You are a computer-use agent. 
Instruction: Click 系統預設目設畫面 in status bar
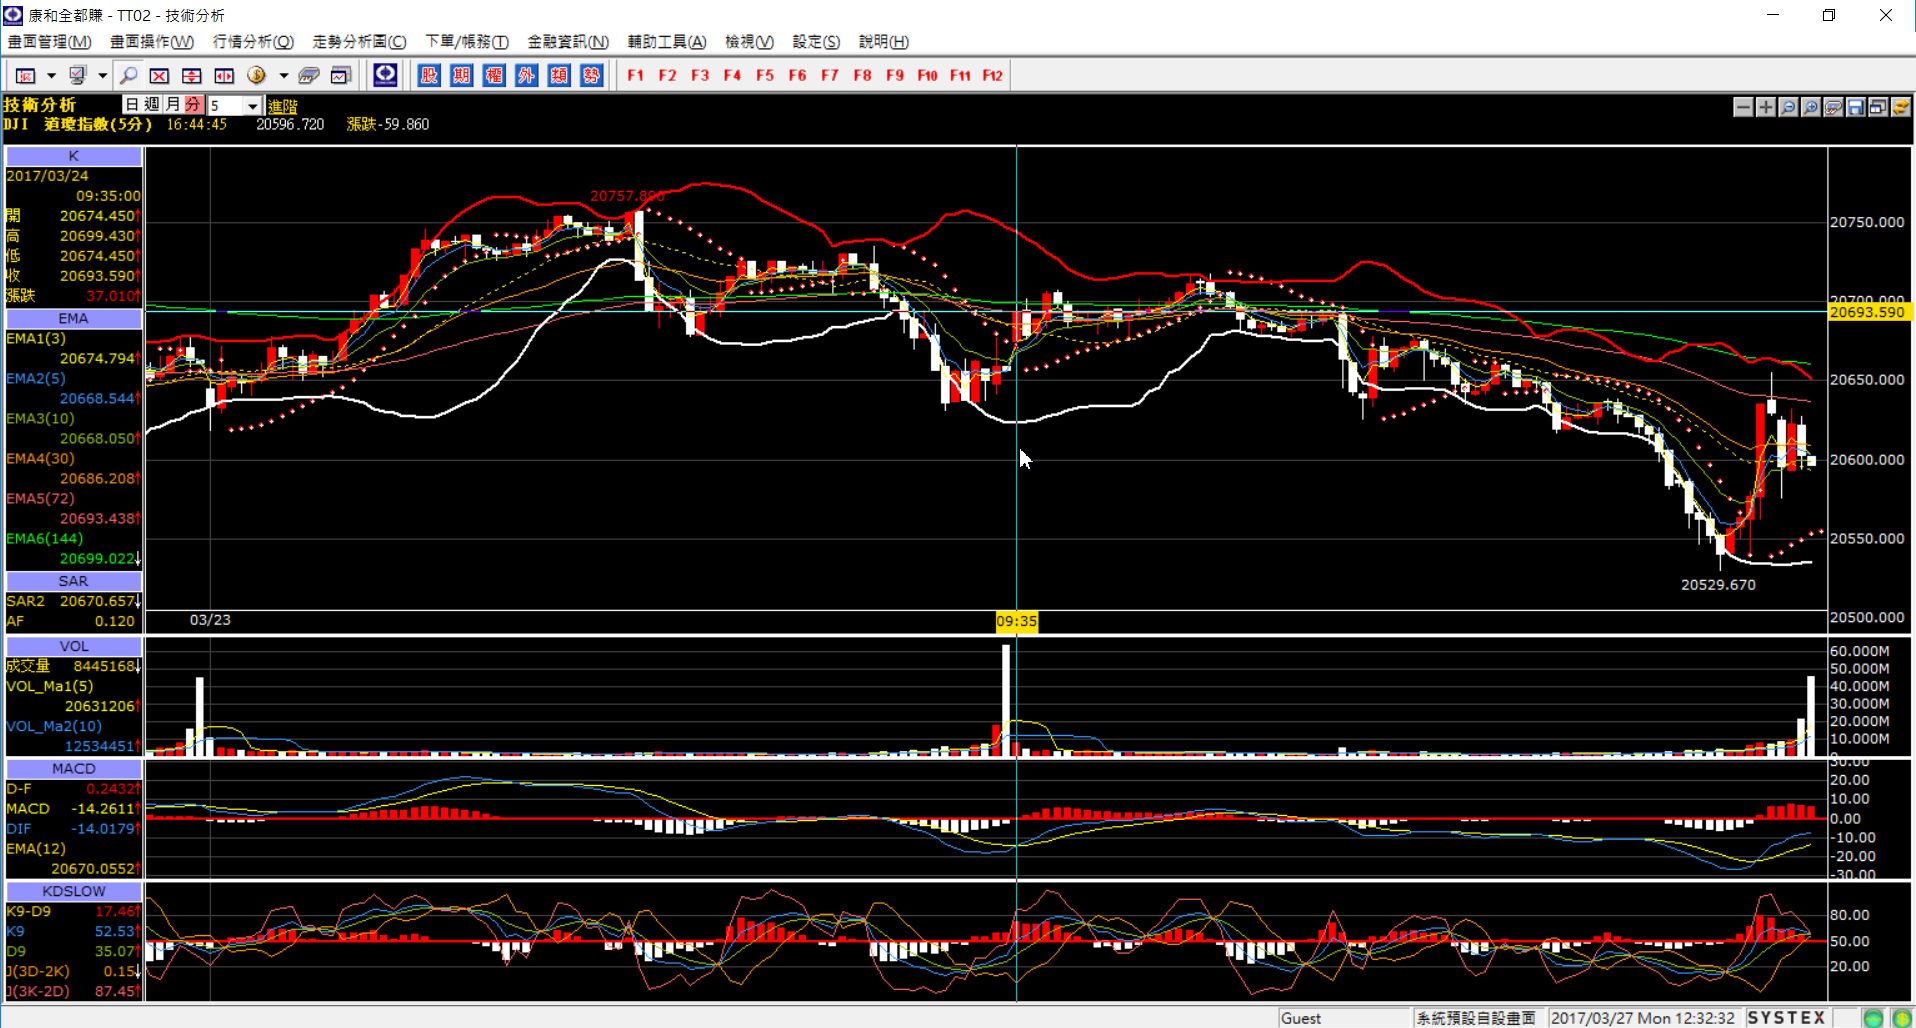click(x=1476, y=1018)
